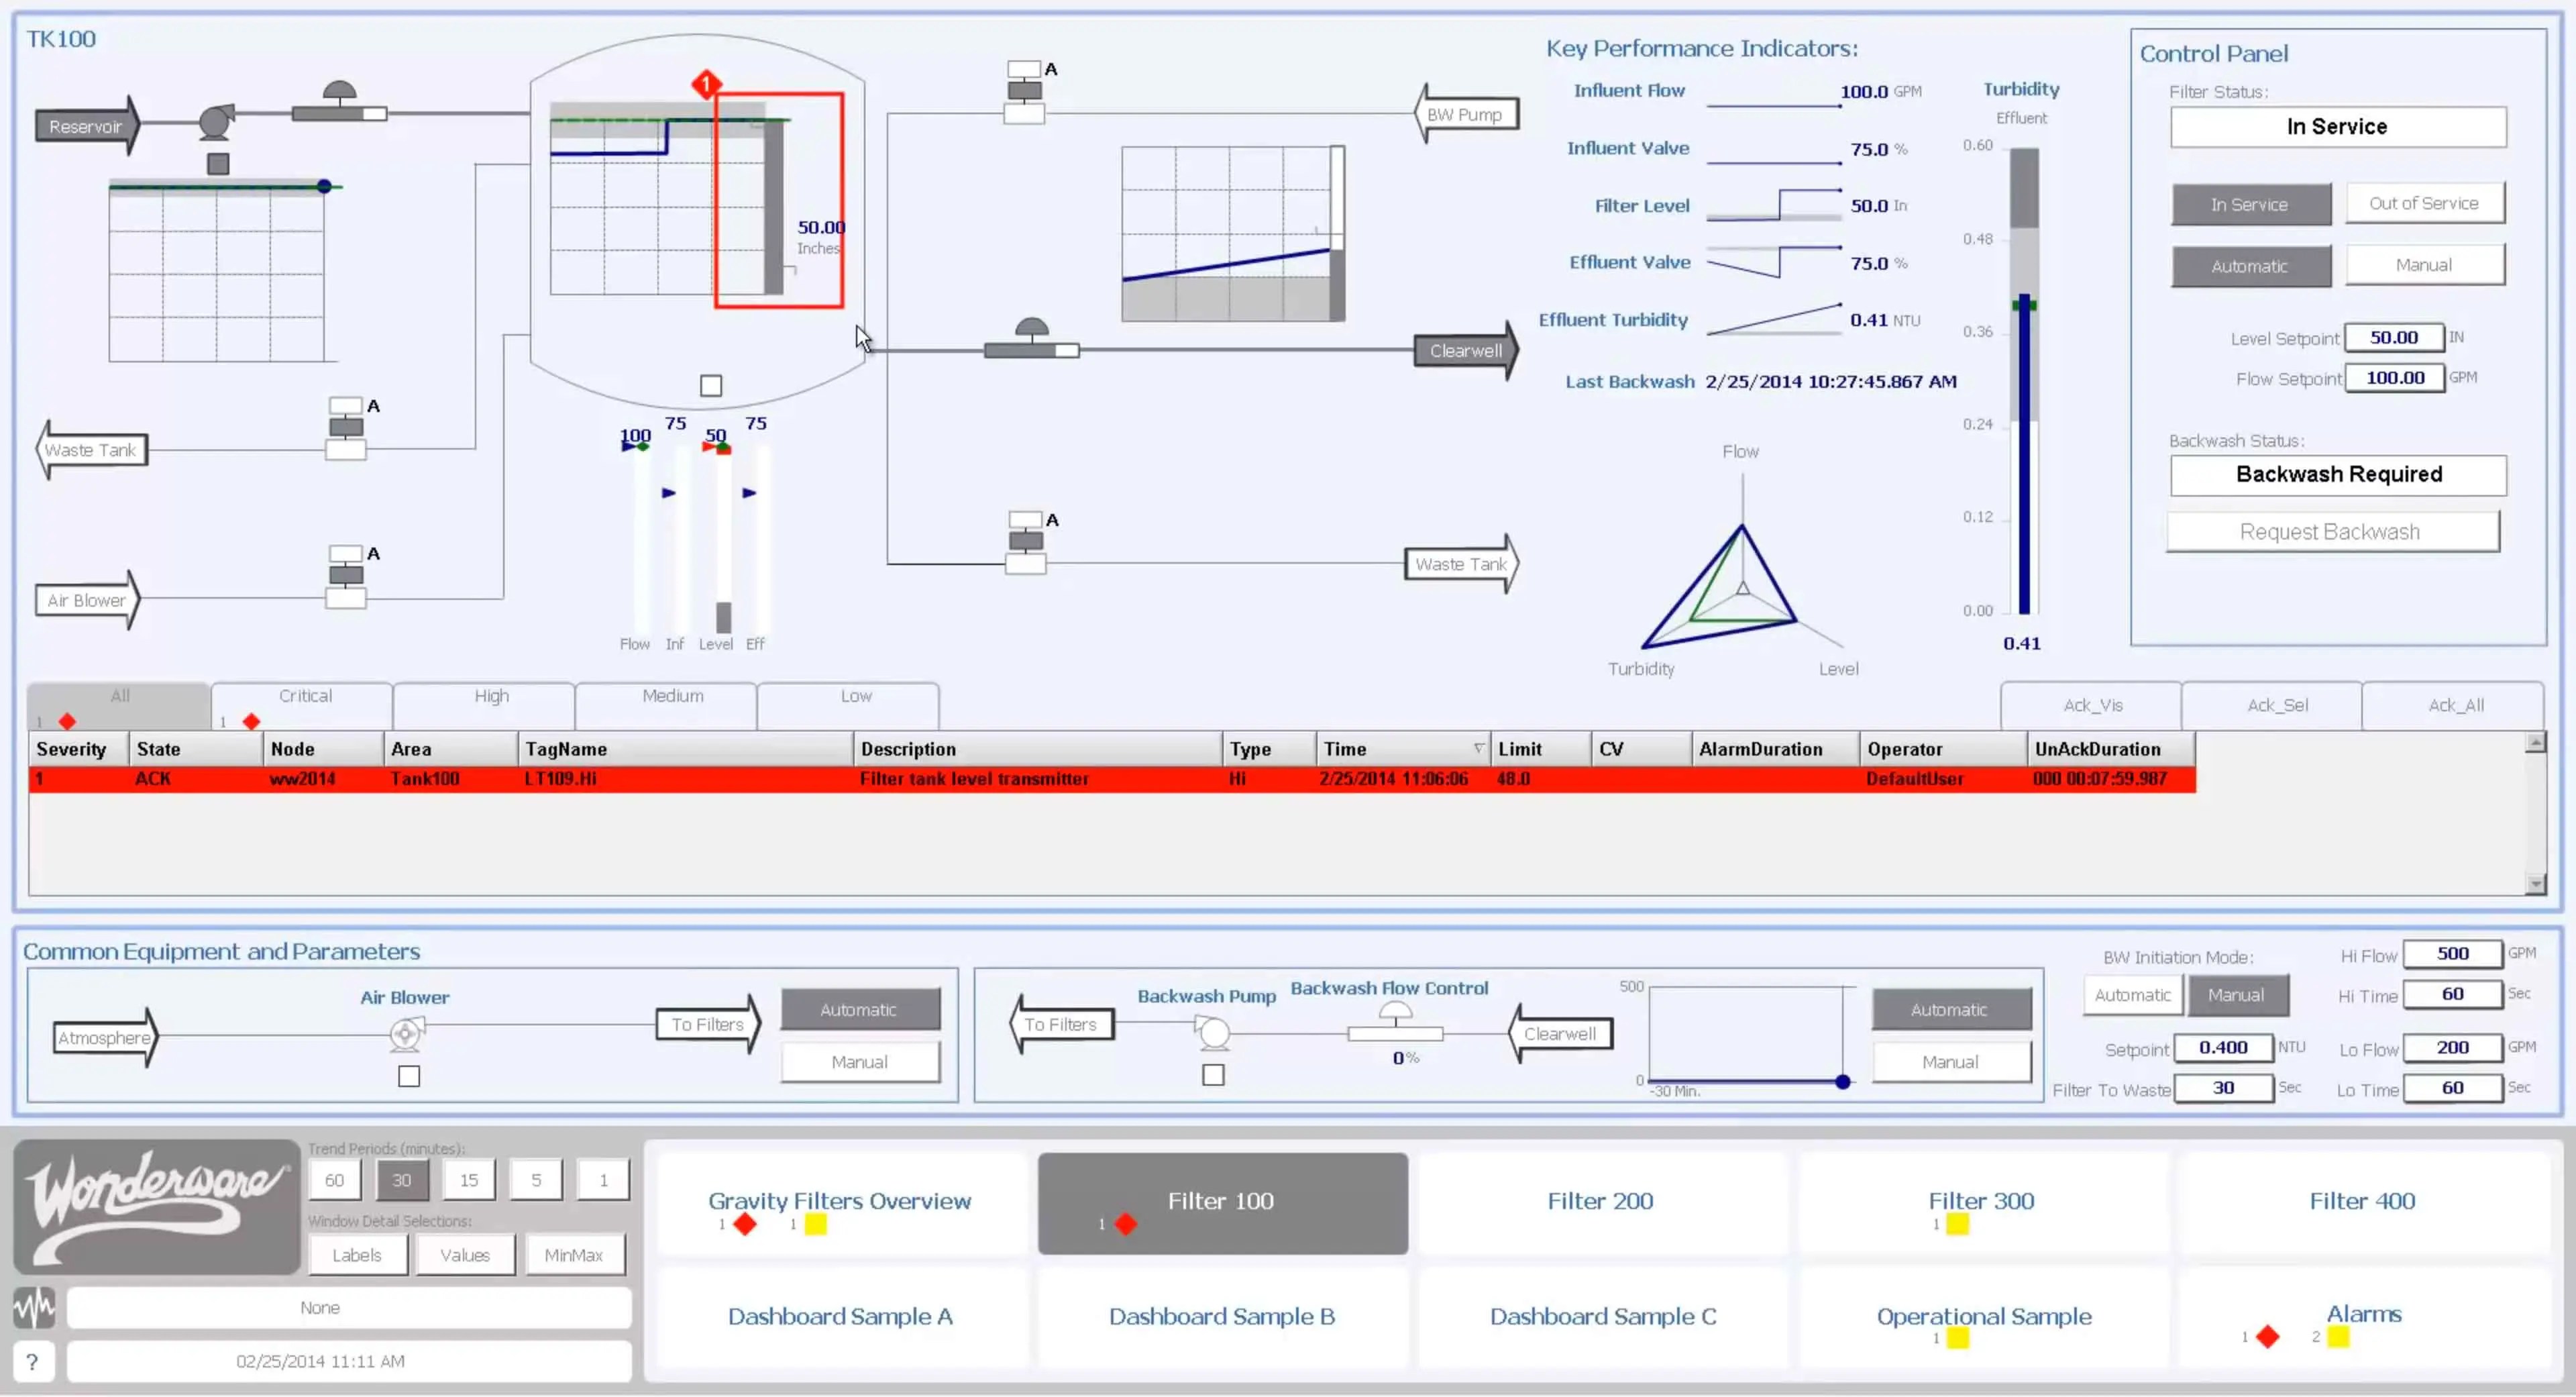2576x1397 pixels.
Task: Toggle the checkbox under Air Blower
Action: click(x=409, y=1077)
